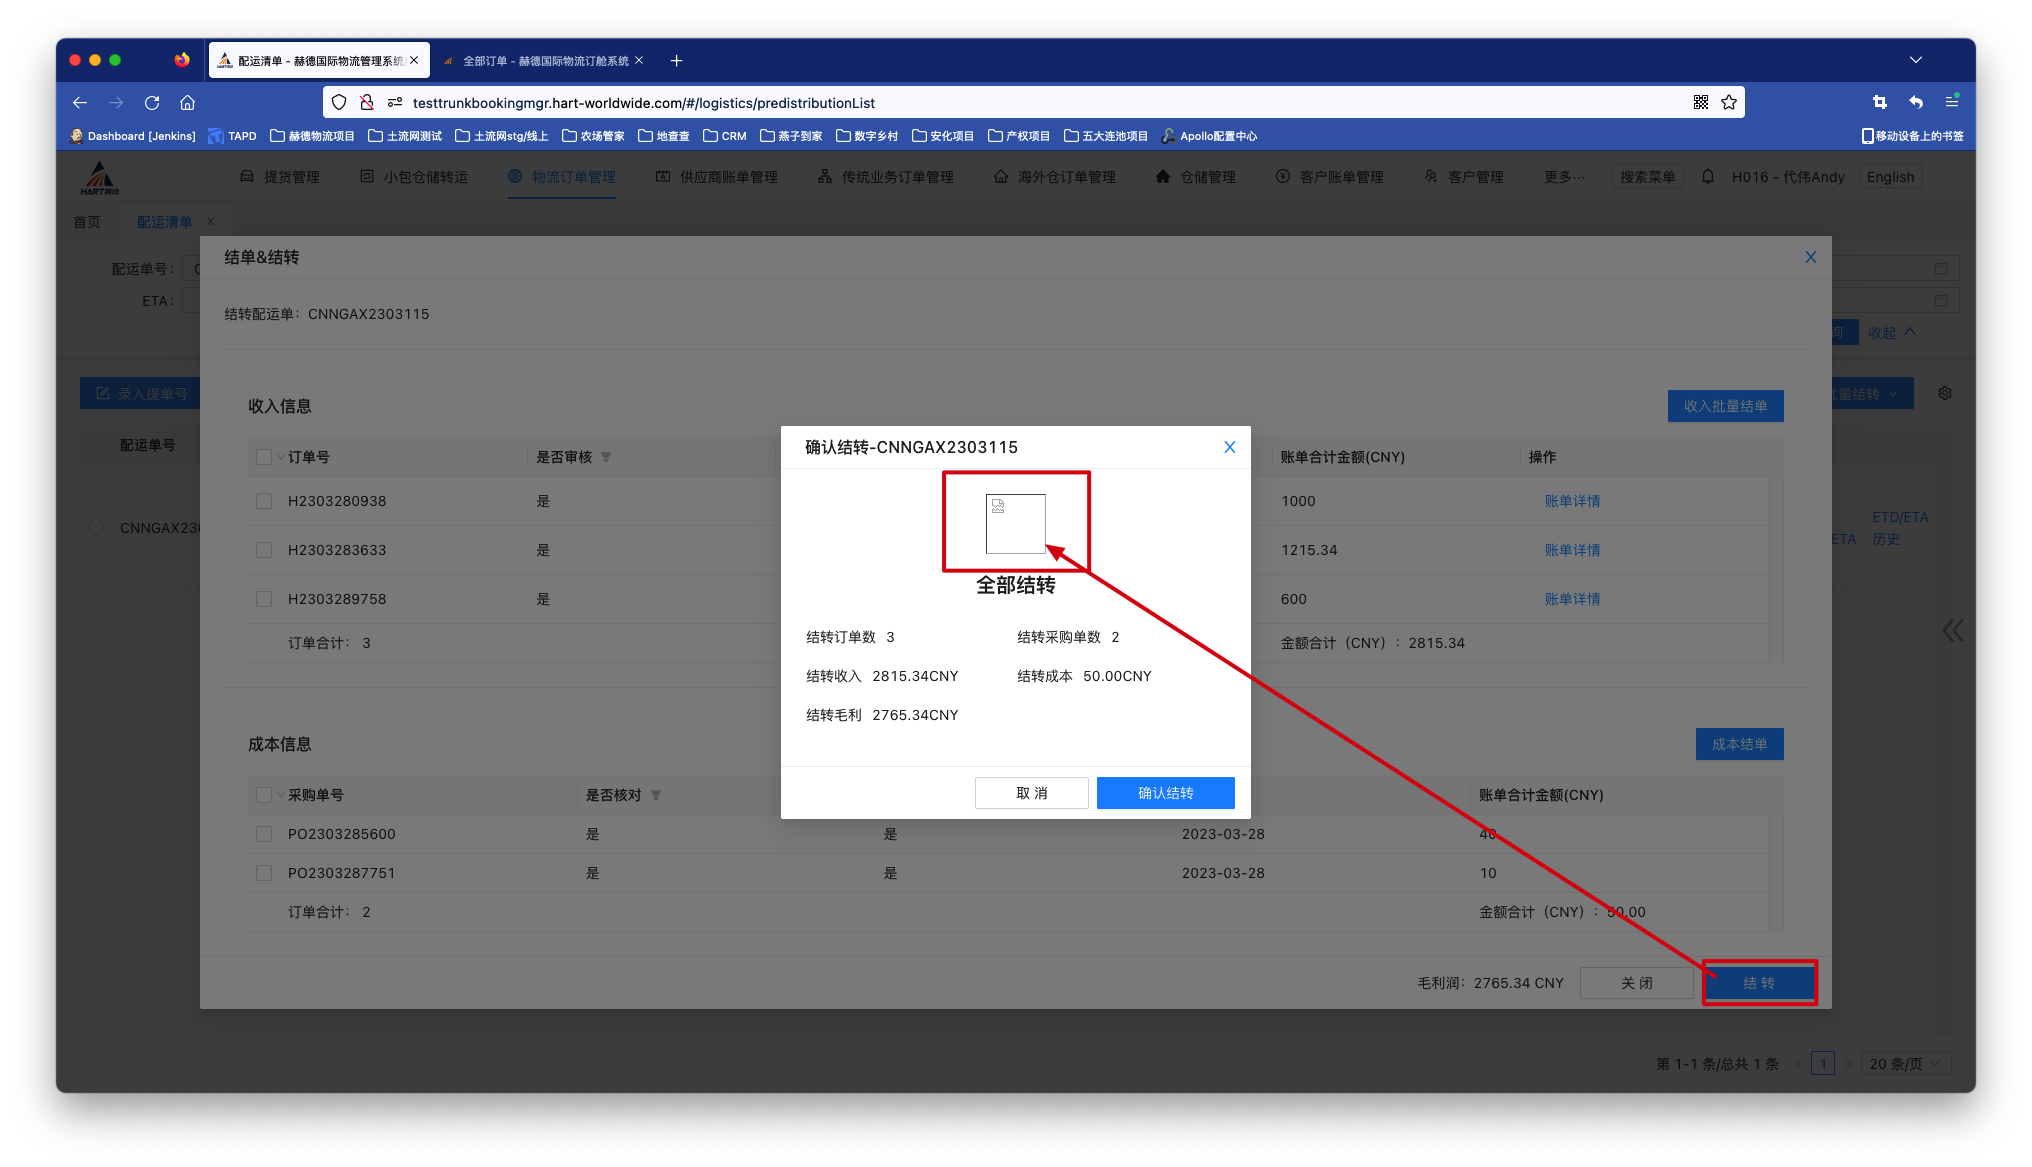Bookmark page with star icon
The image size is (2032, 1167).
click(x=1729, y=103)
